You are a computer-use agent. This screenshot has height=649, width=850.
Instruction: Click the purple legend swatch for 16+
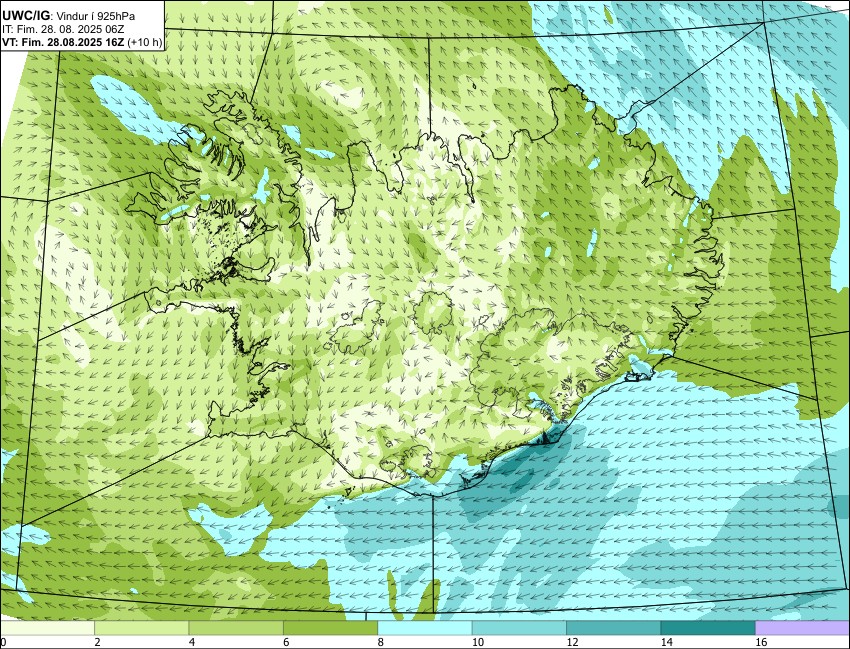click(802, 628)
